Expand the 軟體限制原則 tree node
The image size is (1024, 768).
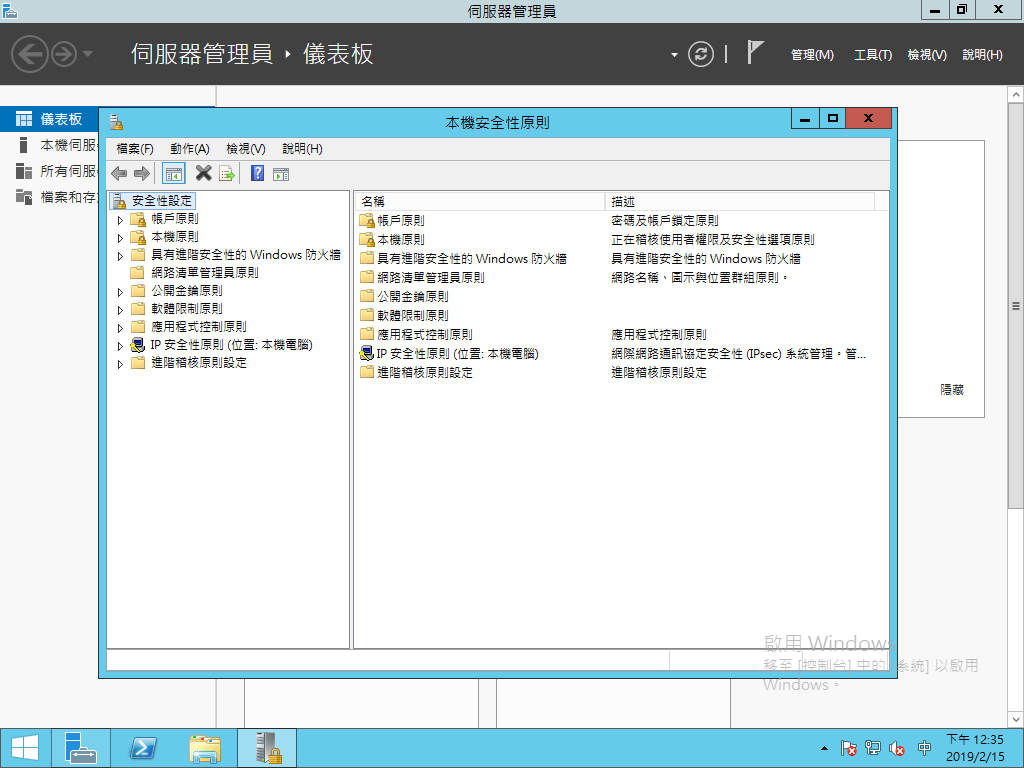tap(120, 310)
